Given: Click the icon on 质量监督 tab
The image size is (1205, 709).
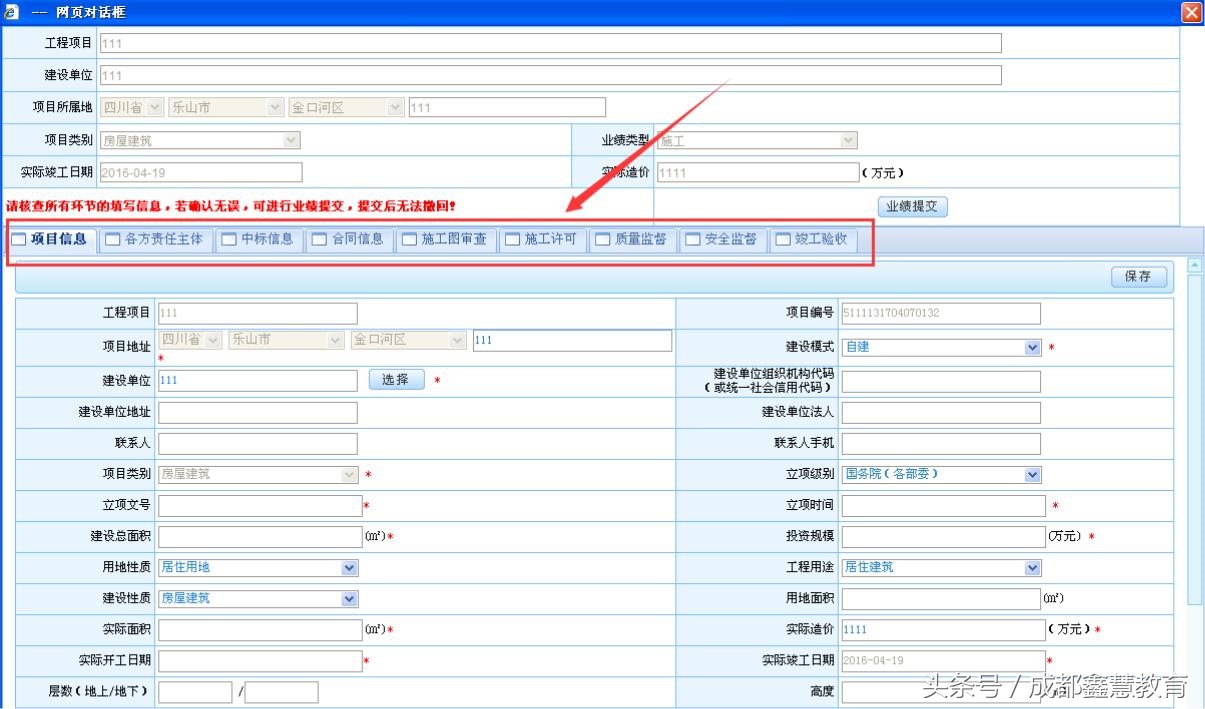Looking at the screenshot, I should coord(602,240).
